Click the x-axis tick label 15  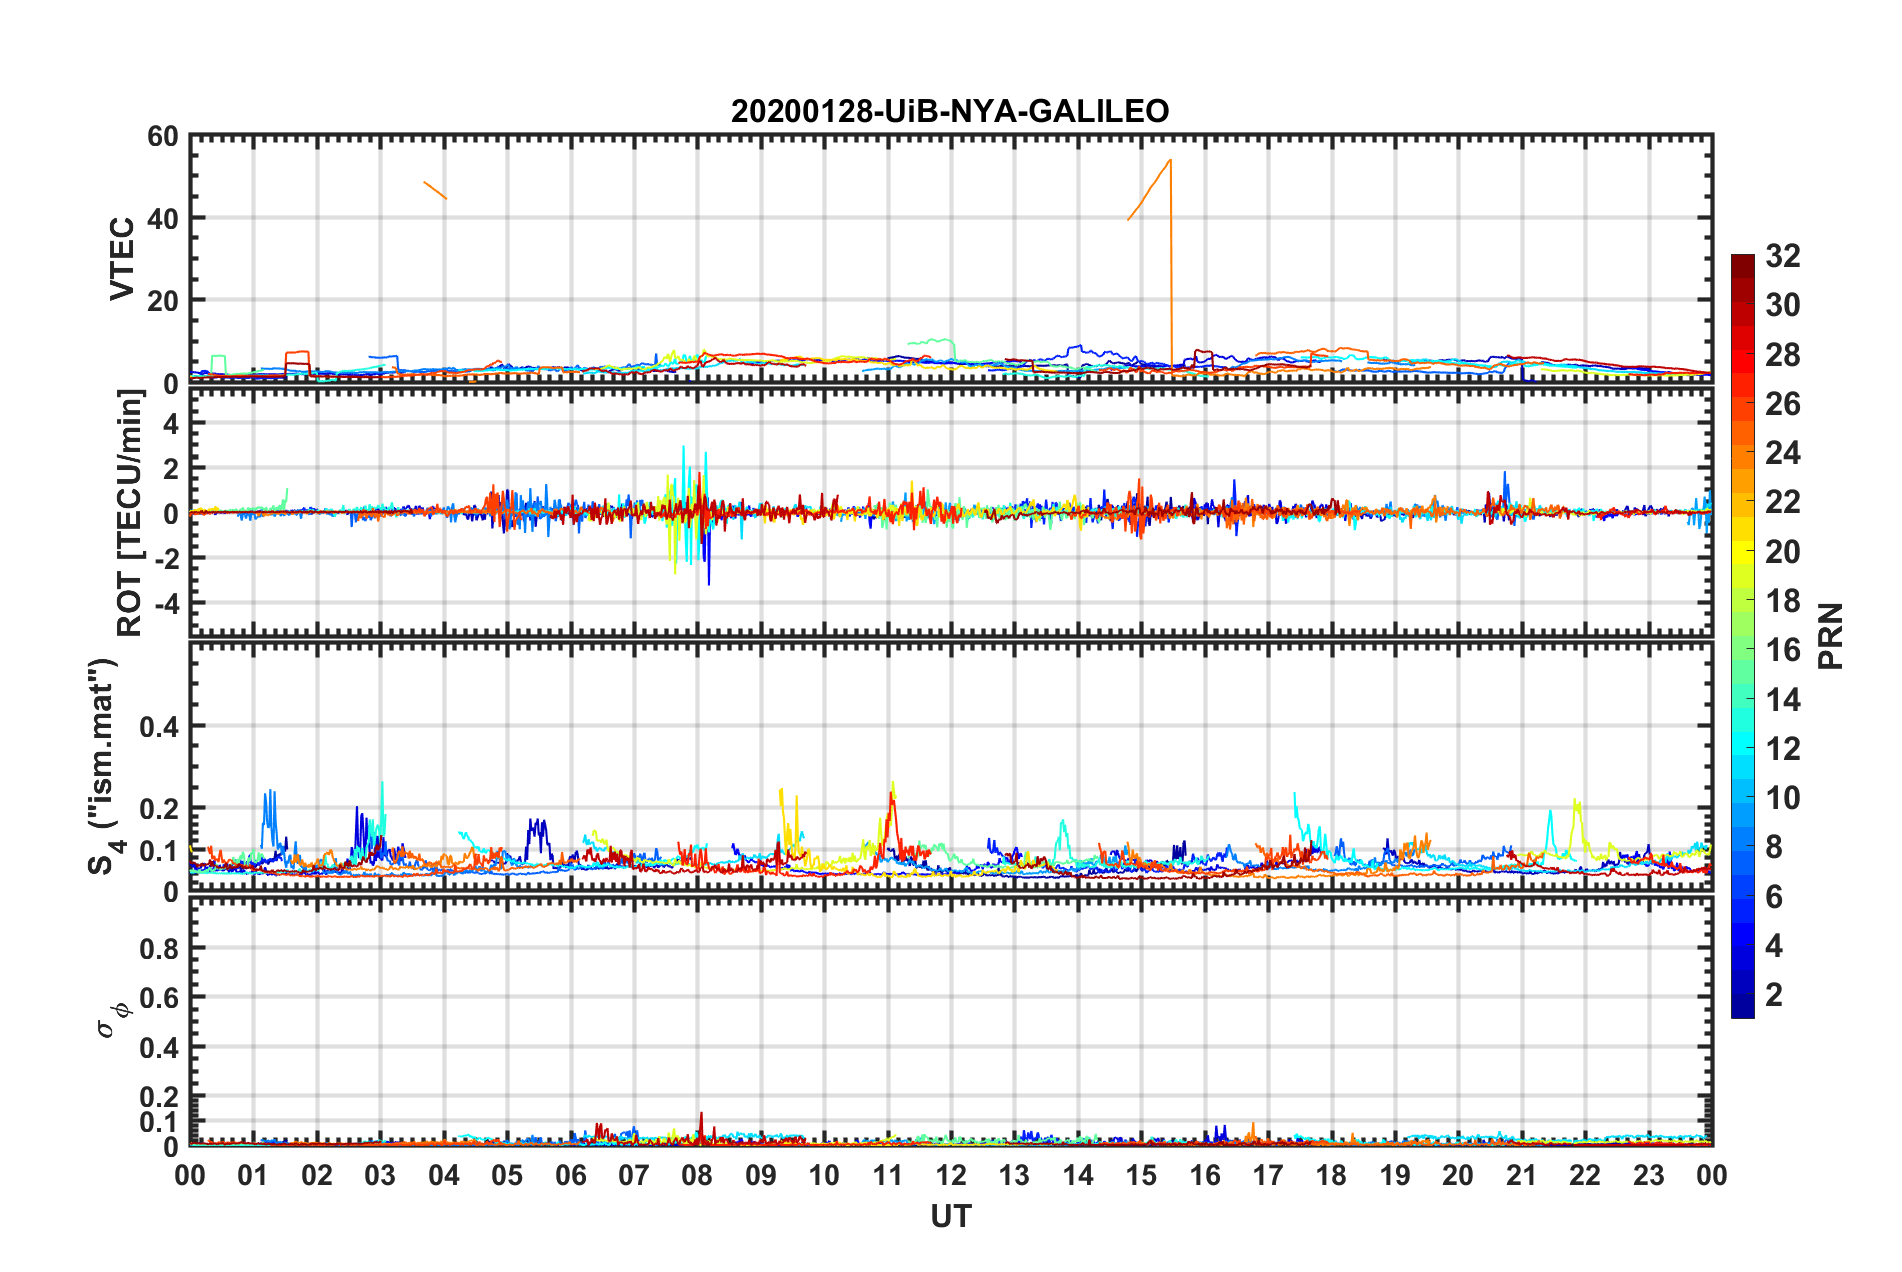1141,1175
